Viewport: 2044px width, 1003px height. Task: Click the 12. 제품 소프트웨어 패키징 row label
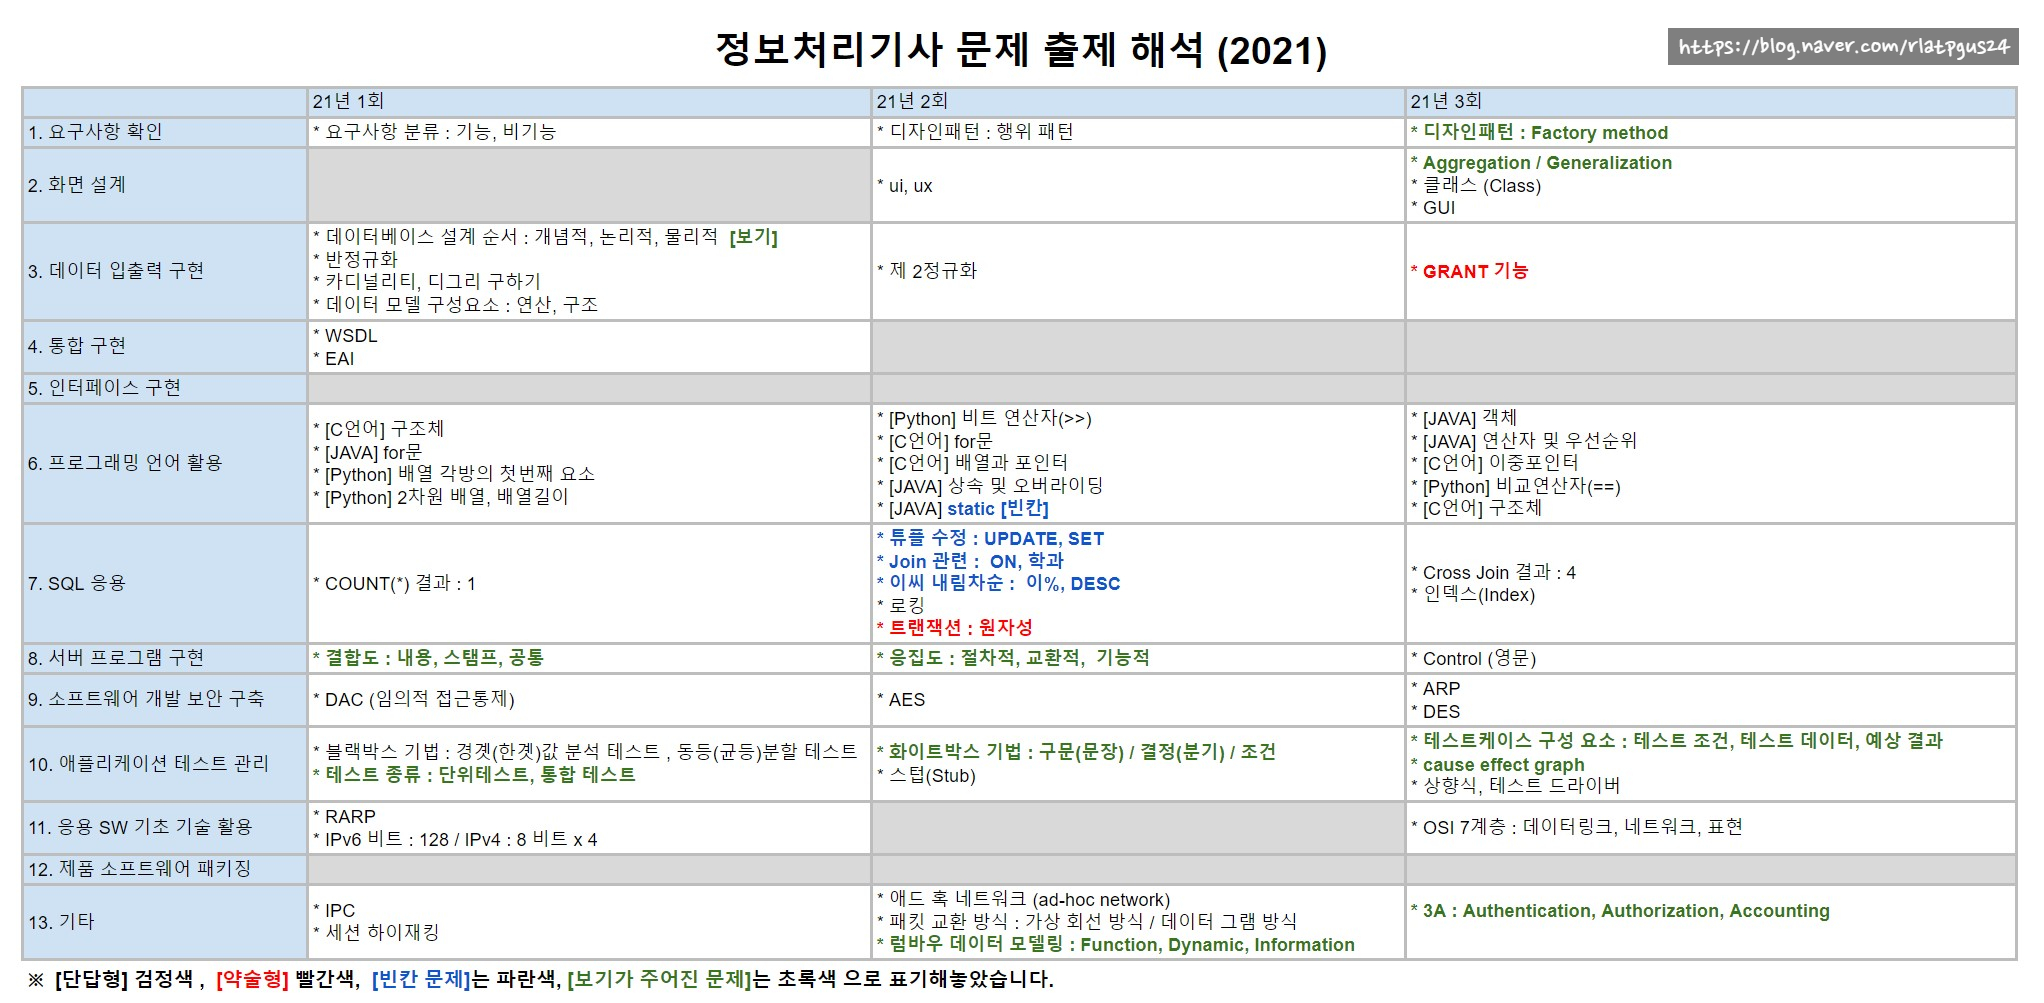tap(139, 868)
